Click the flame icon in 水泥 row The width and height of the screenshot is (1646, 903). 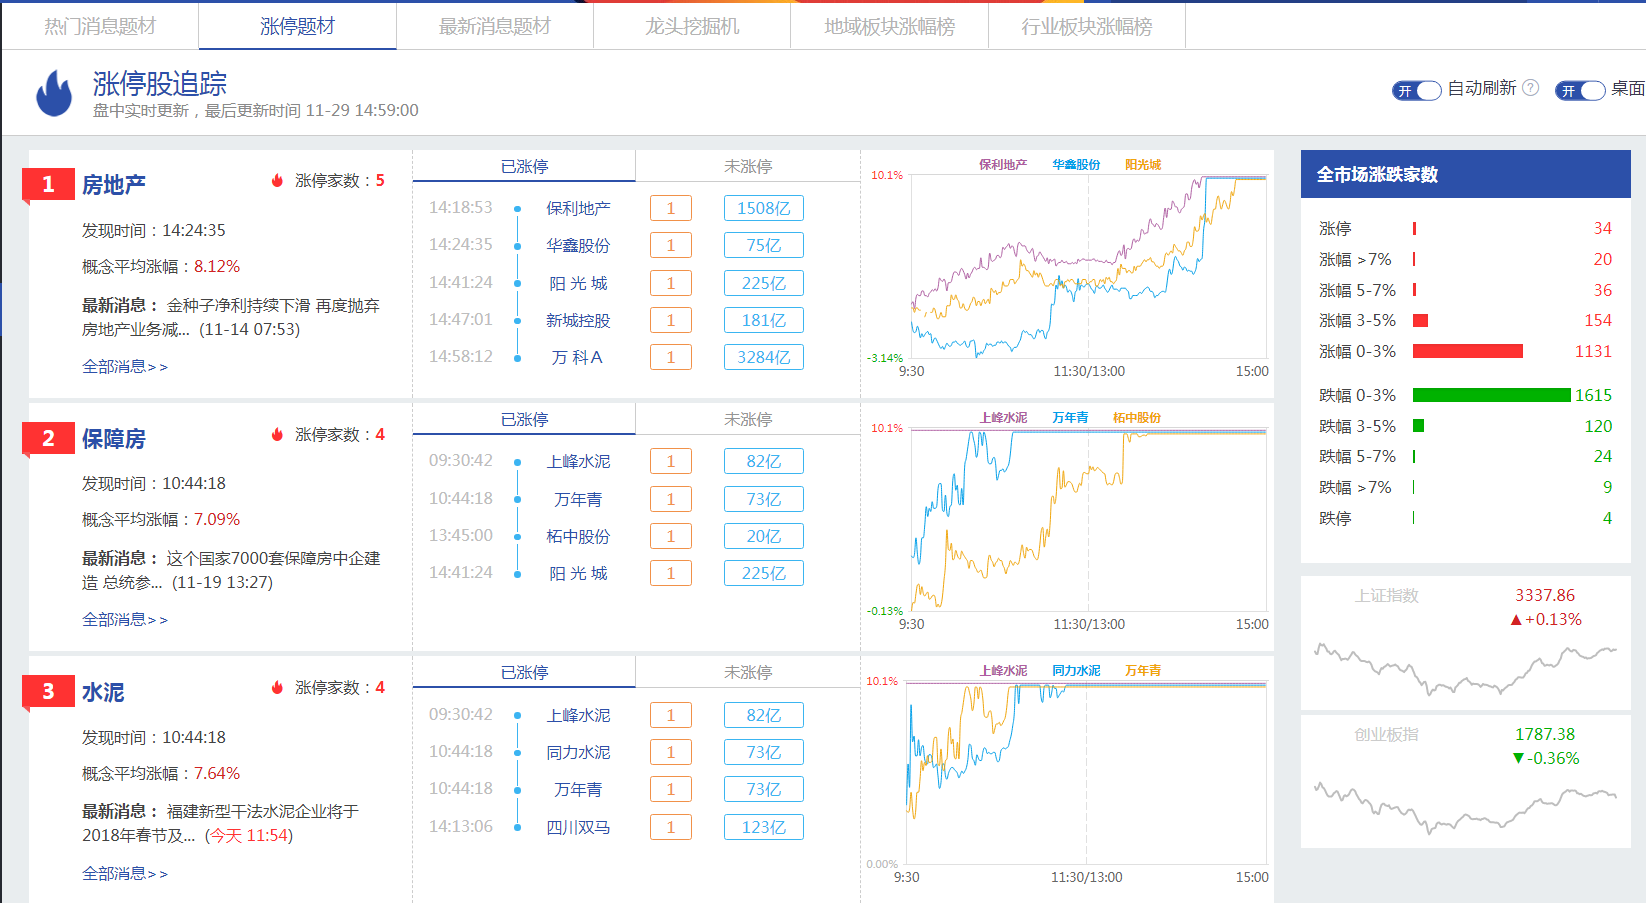pyautogui.click(x=277, y=688)
